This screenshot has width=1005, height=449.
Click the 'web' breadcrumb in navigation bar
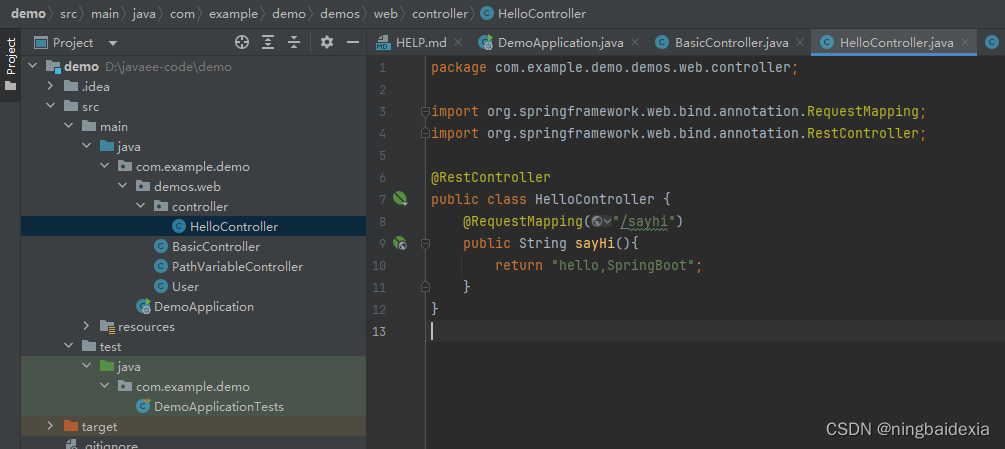[x=385, y=13]
